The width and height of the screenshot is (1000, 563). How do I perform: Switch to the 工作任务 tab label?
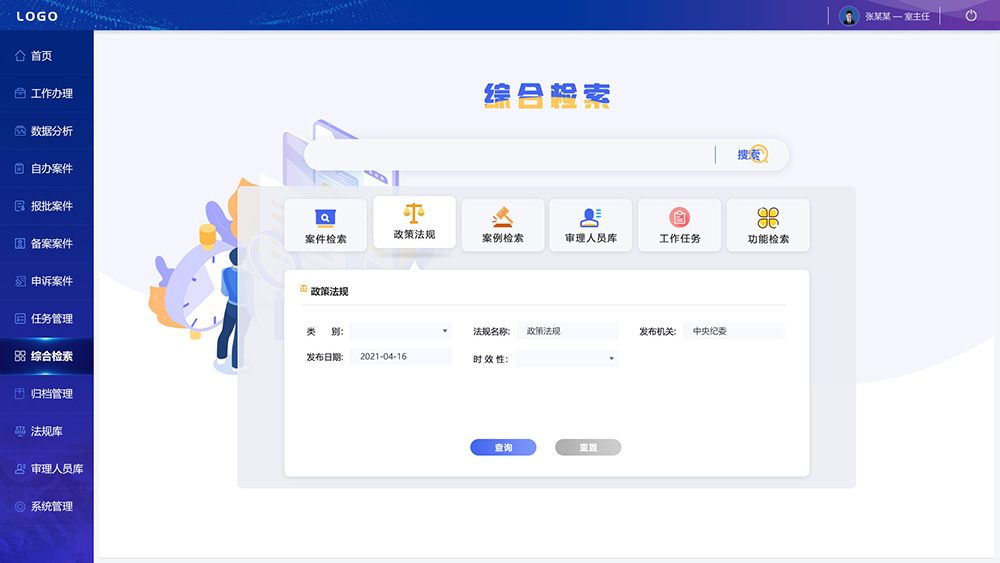[x=679, y=238]
